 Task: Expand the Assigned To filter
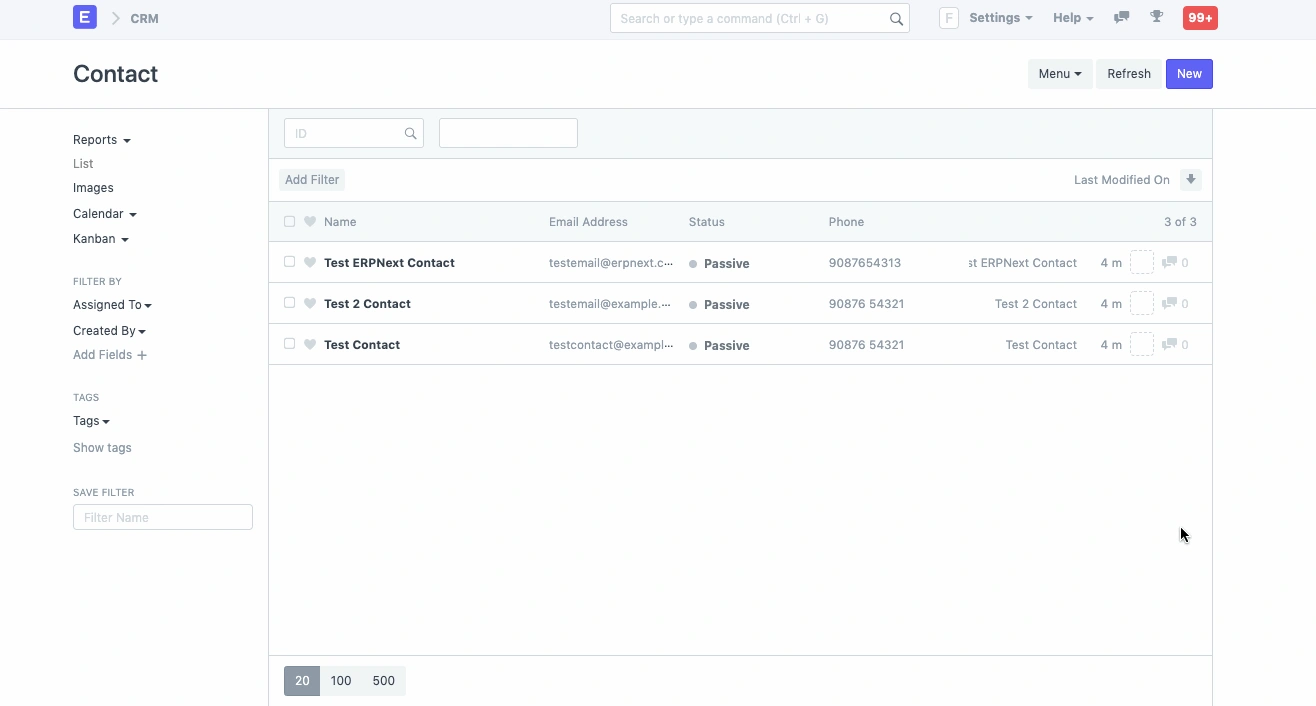[112, 304]
